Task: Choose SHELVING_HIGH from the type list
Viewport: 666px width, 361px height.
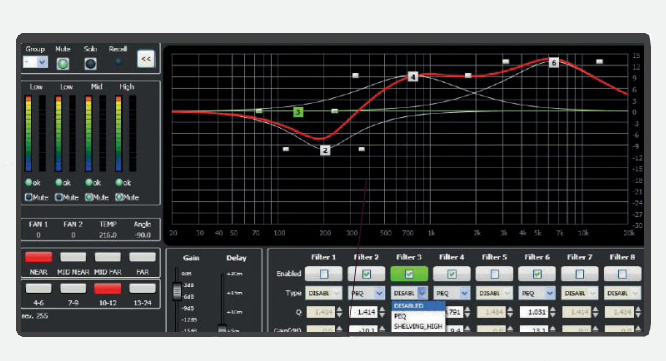Action: click(418, 326)
